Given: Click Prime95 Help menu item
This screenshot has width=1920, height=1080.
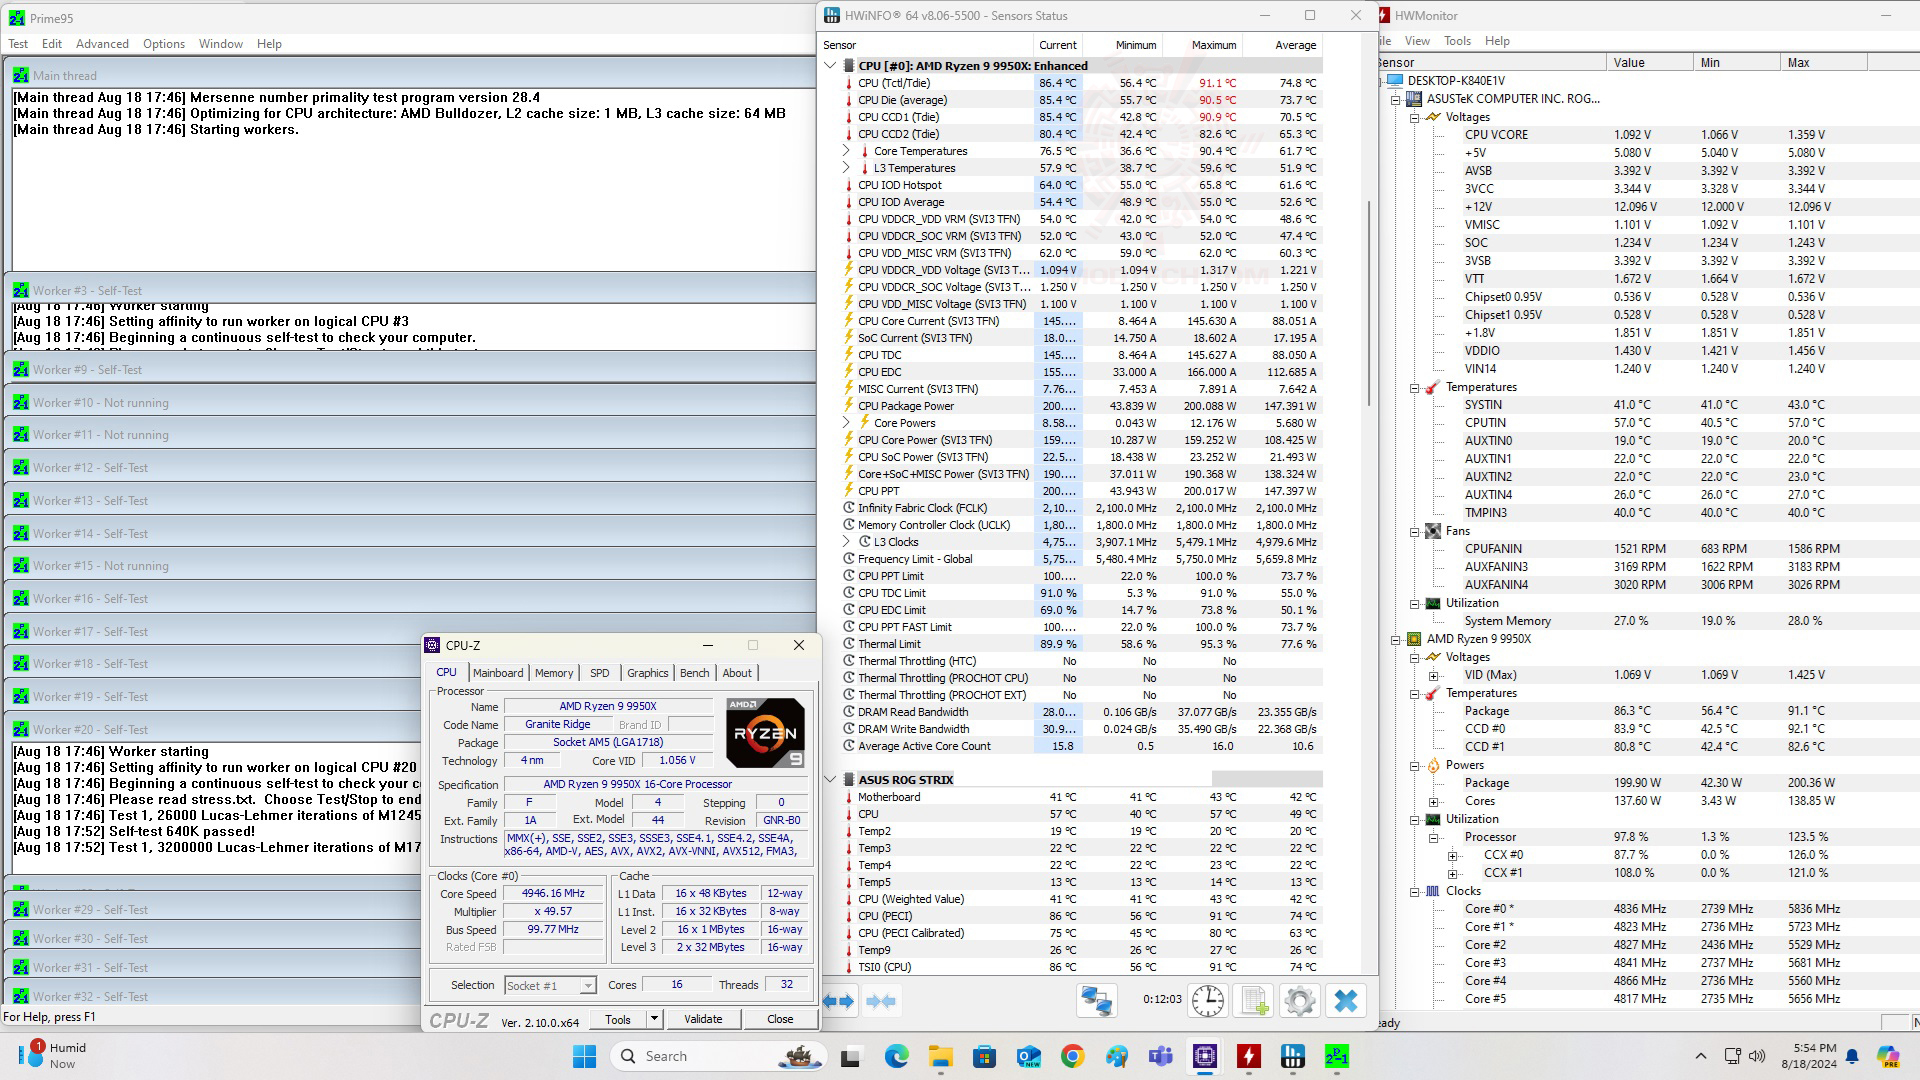Looking at the screenshot, I should [x=268, y=44].
